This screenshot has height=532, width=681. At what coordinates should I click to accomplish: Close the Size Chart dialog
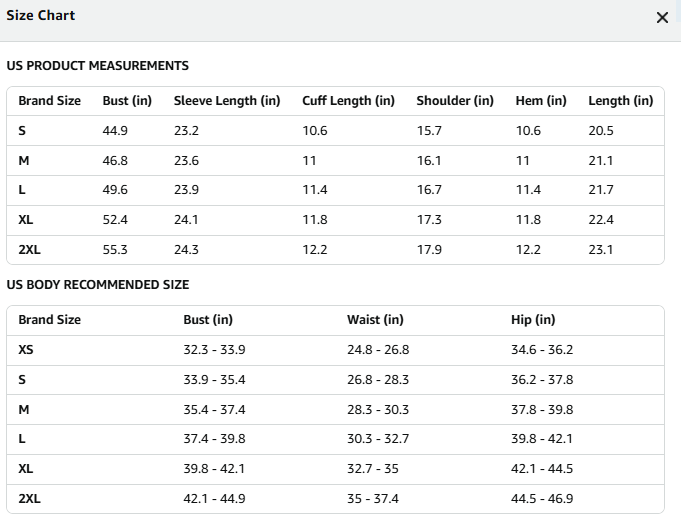662,18
